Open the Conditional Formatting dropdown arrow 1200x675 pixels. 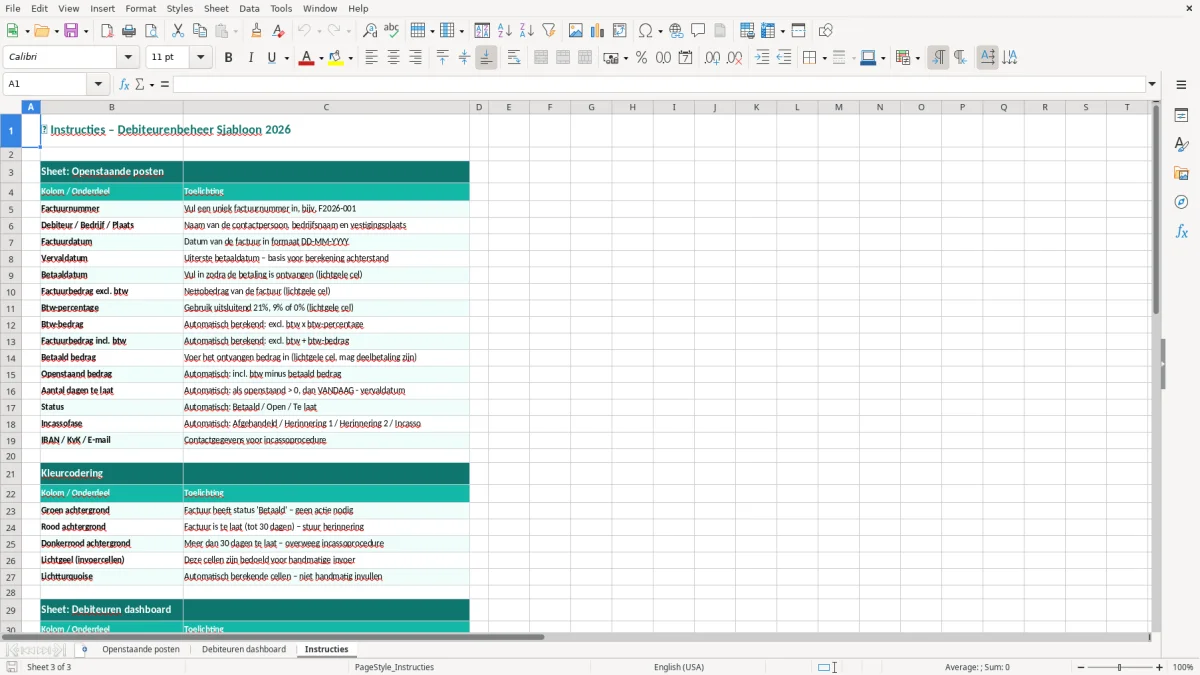point(917,58)
